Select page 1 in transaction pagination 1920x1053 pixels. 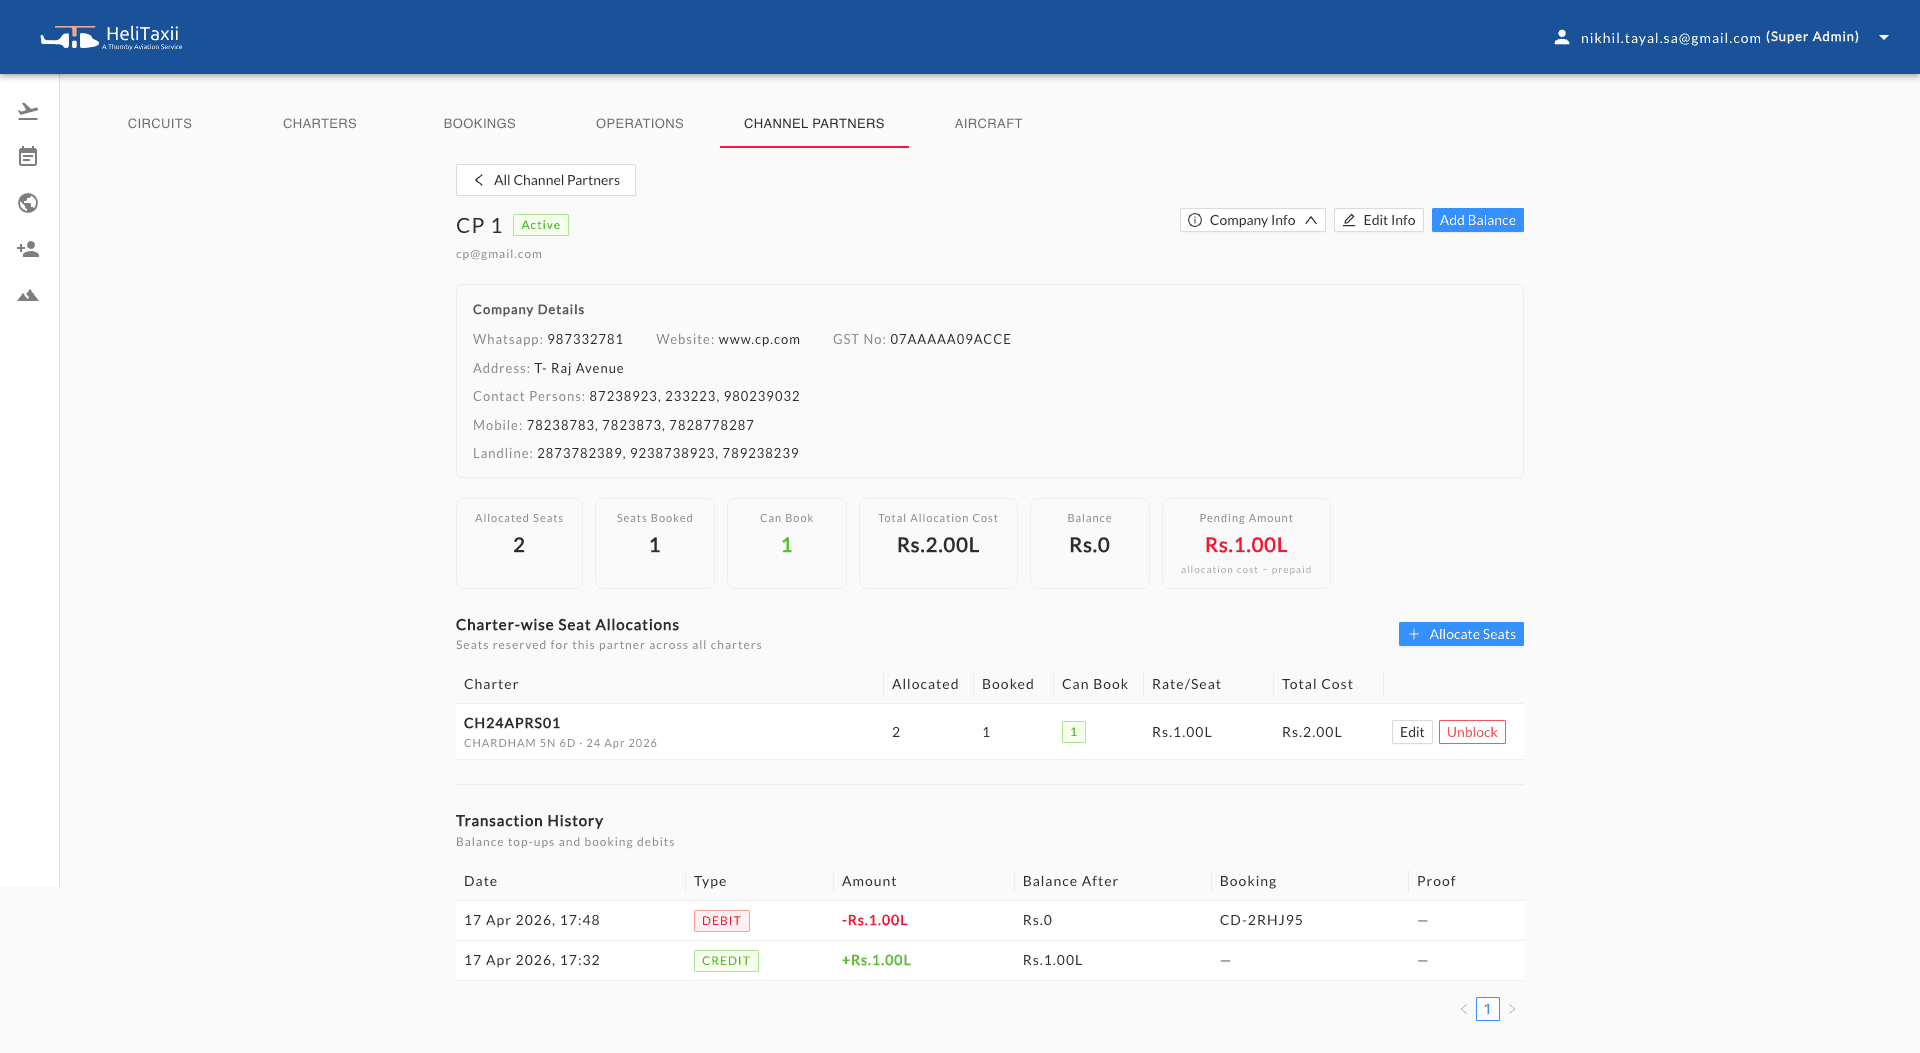point(1488,1009)
